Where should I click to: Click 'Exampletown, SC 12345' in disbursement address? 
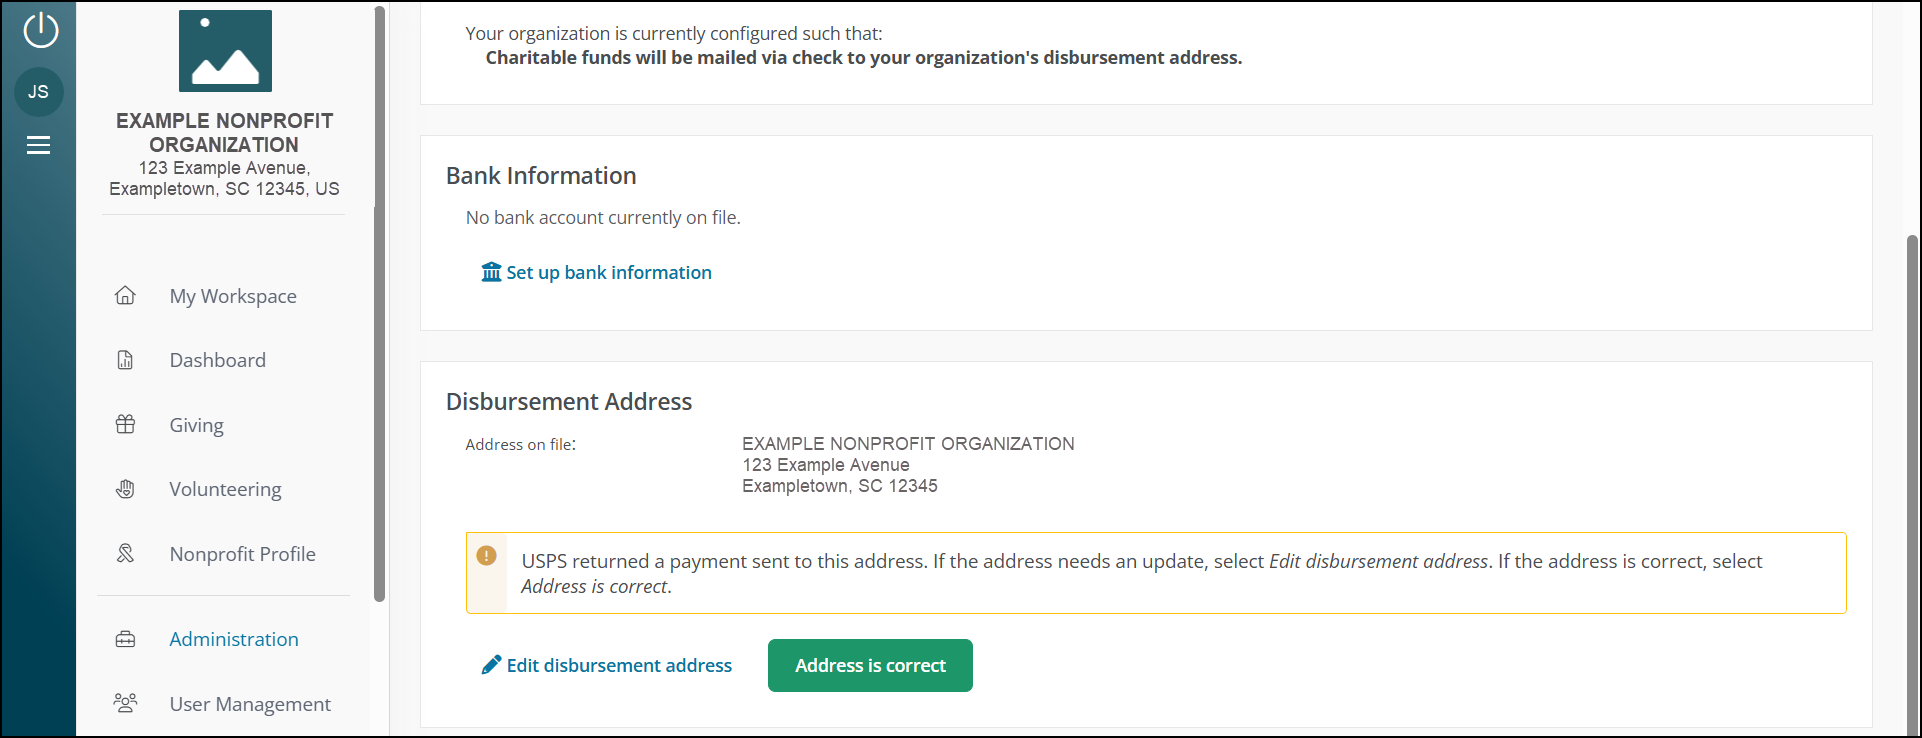pyautogui.click(x=840, y=486)
